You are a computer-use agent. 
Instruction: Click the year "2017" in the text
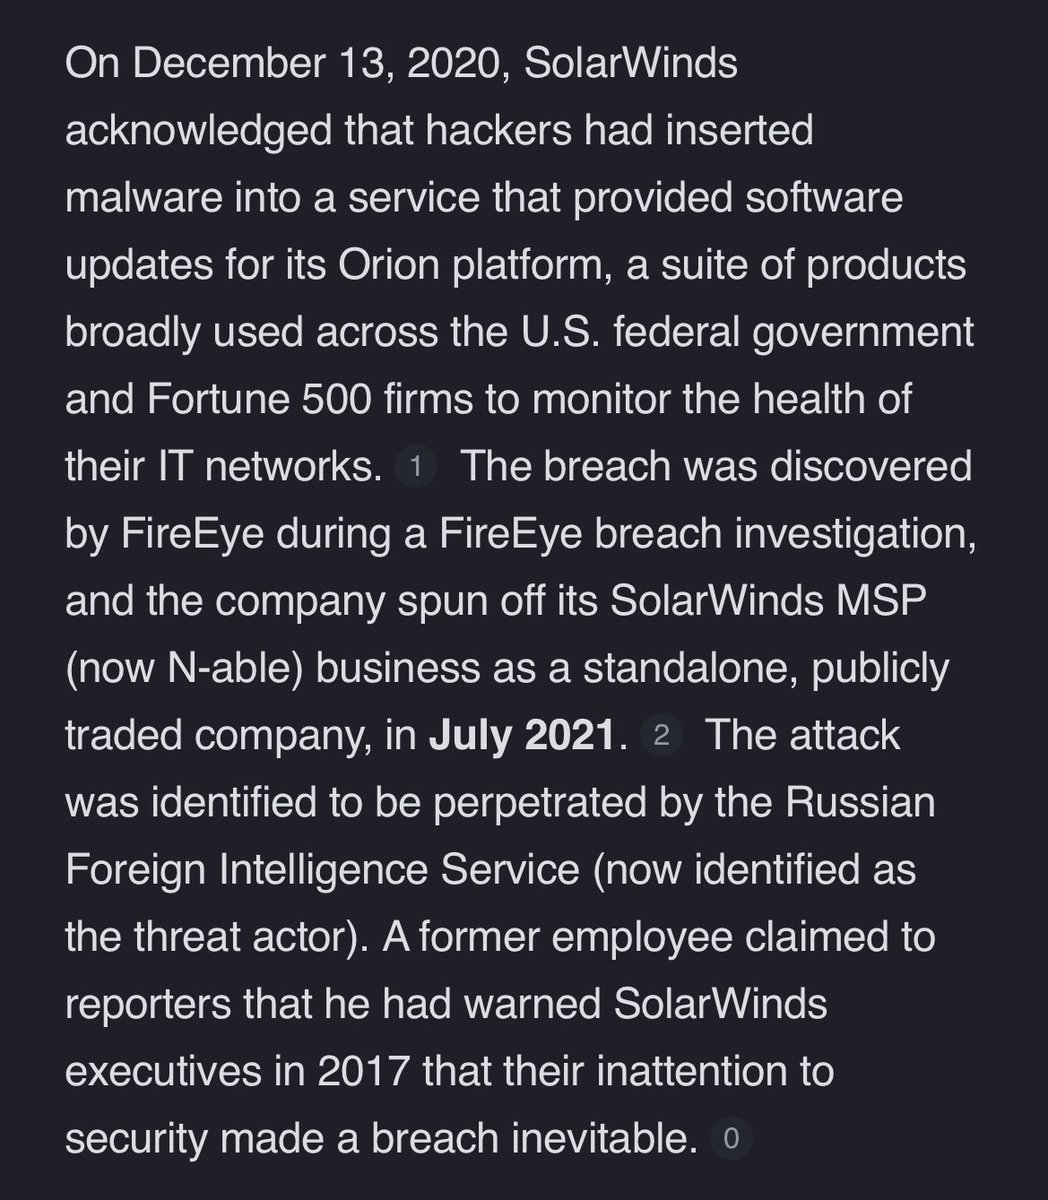coord(362,1071)
